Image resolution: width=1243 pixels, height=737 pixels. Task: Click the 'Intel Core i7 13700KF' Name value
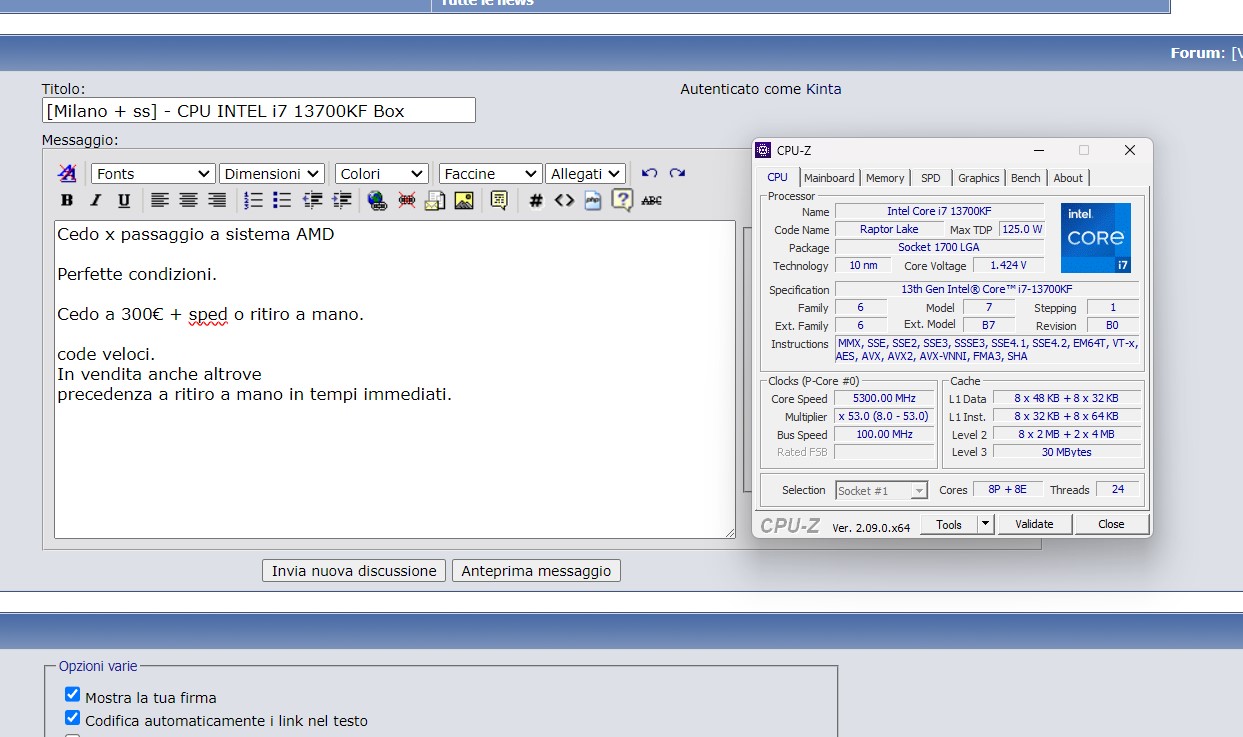coord(939,211)
